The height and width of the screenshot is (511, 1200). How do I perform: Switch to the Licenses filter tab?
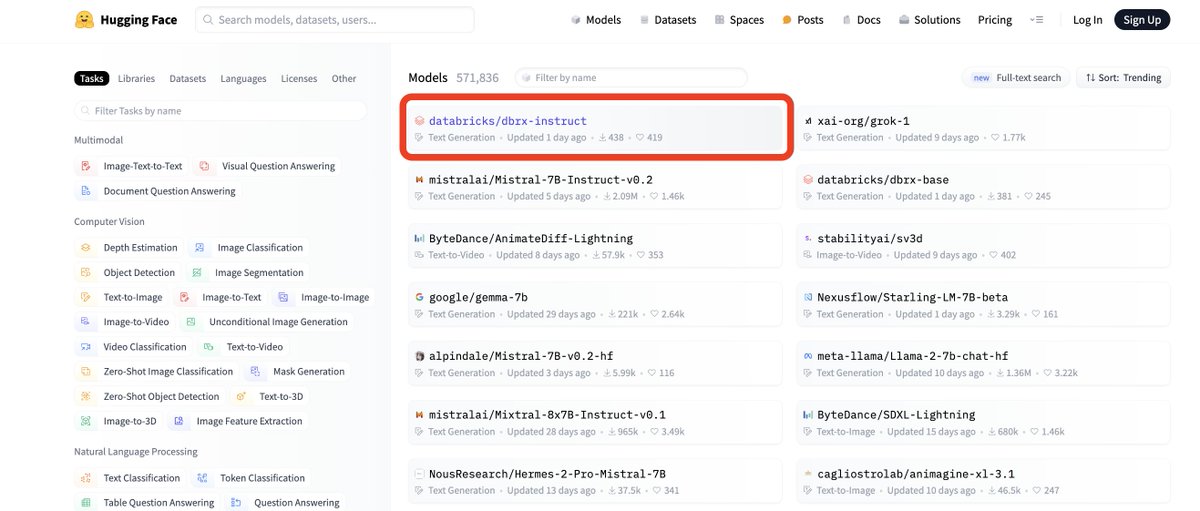299,78
